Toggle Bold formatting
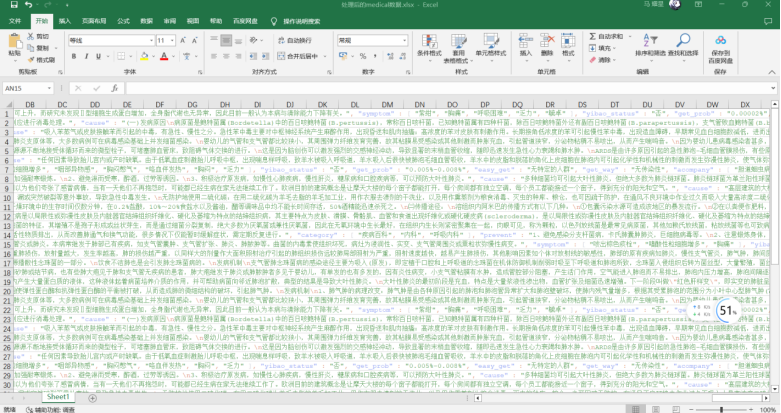 point(72,56)
